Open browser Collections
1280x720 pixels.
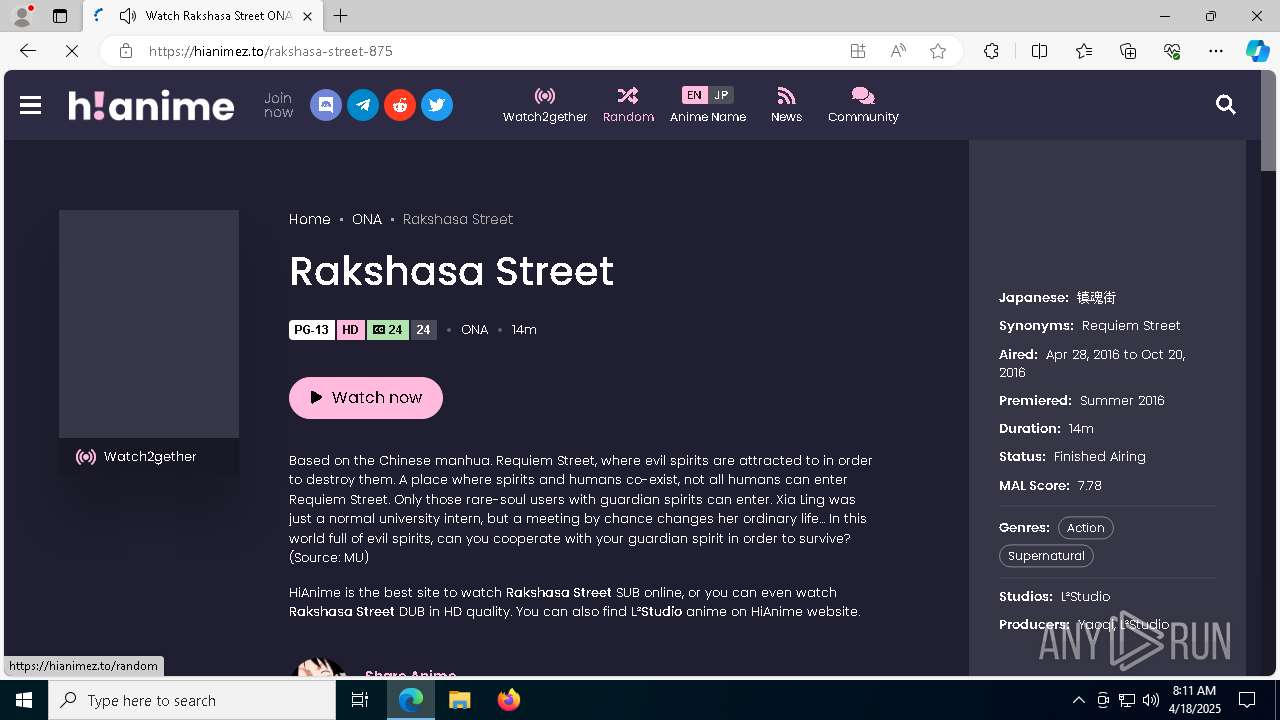1128,51
